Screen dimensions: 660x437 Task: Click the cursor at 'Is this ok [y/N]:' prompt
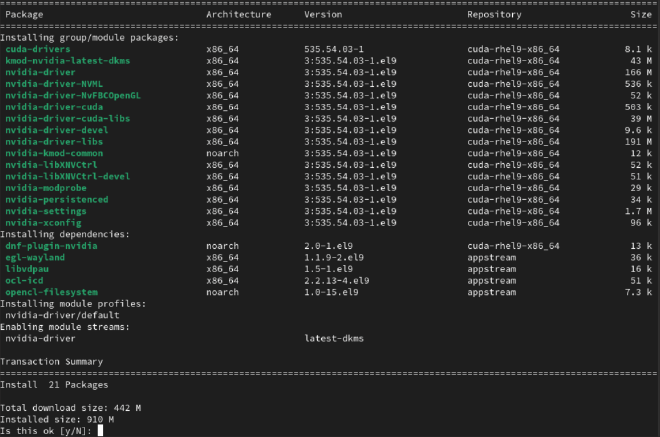[x=100, y=430]
